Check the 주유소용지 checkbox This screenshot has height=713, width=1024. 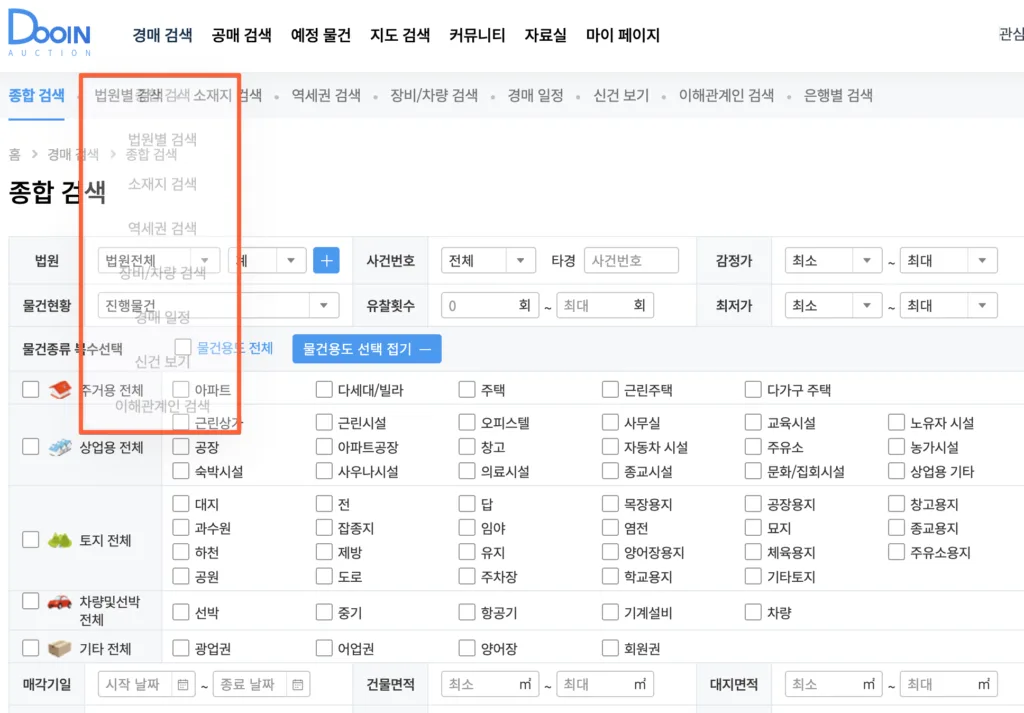point(896,552)
